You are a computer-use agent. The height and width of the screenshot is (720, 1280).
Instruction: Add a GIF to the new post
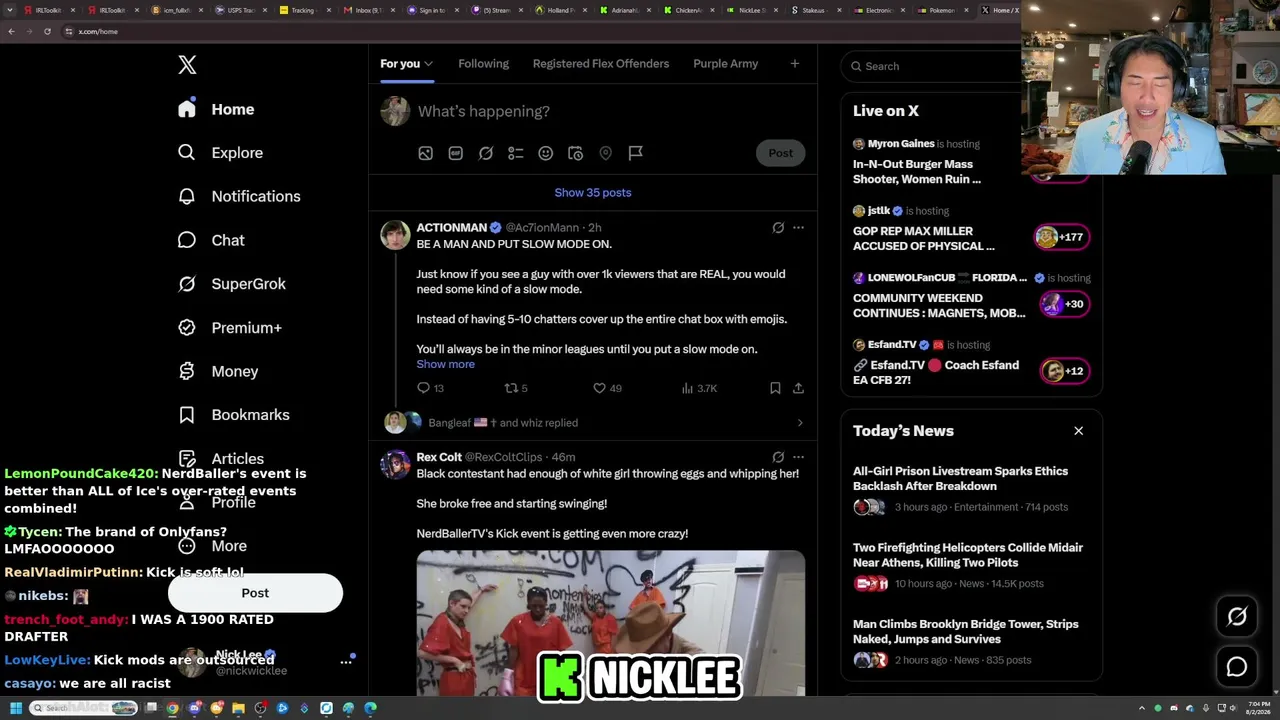456,153
